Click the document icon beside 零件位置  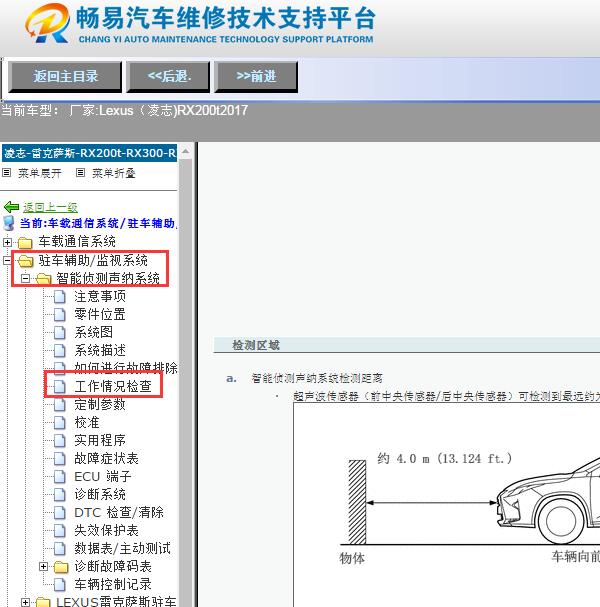60,314
